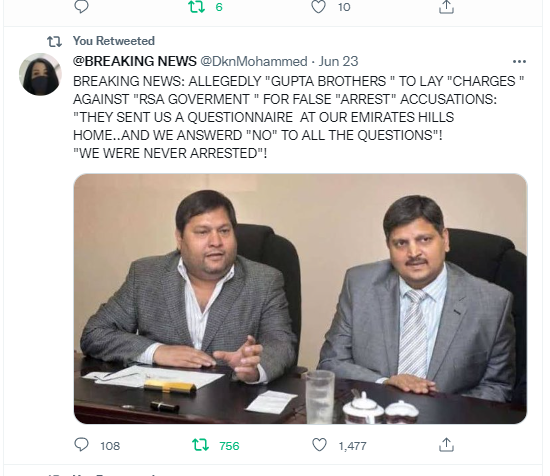The image size is (550, 476).
Task: Open the @BREAKING NEWS display name profile
Action: coord(135,61)
